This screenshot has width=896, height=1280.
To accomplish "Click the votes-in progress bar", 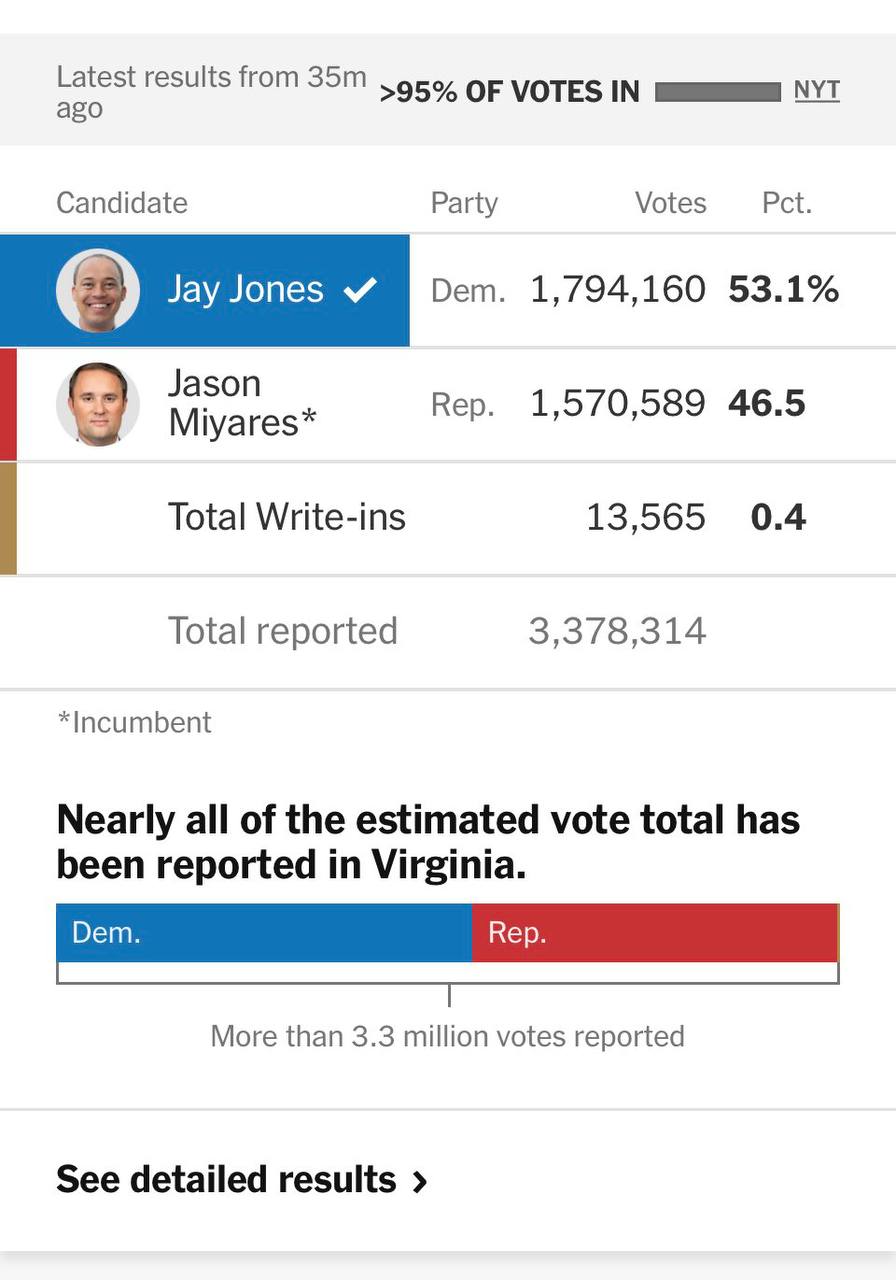I will [717, 92].
